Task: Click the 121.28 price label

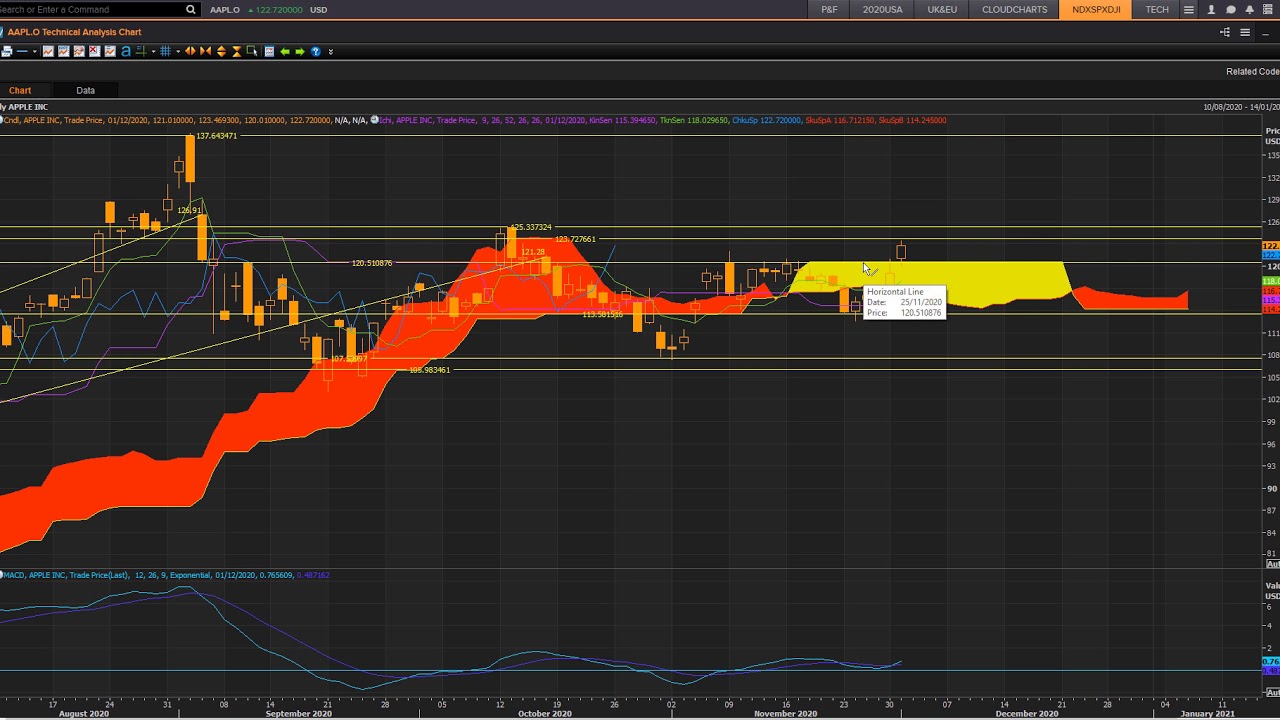Action: (x=533, y=252)
